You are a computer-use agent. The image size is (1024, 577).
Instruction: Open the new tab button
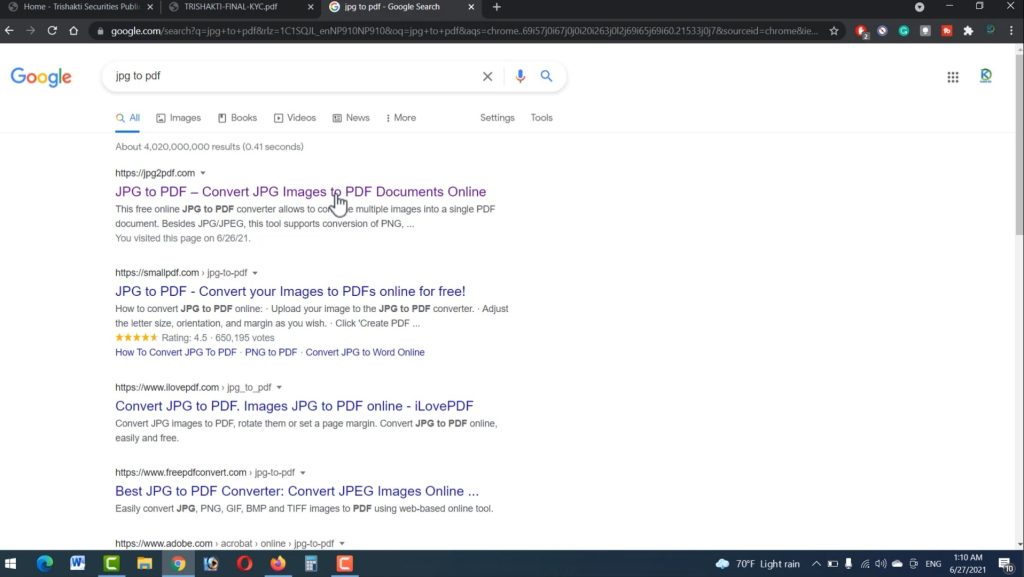tap(496, 7)
